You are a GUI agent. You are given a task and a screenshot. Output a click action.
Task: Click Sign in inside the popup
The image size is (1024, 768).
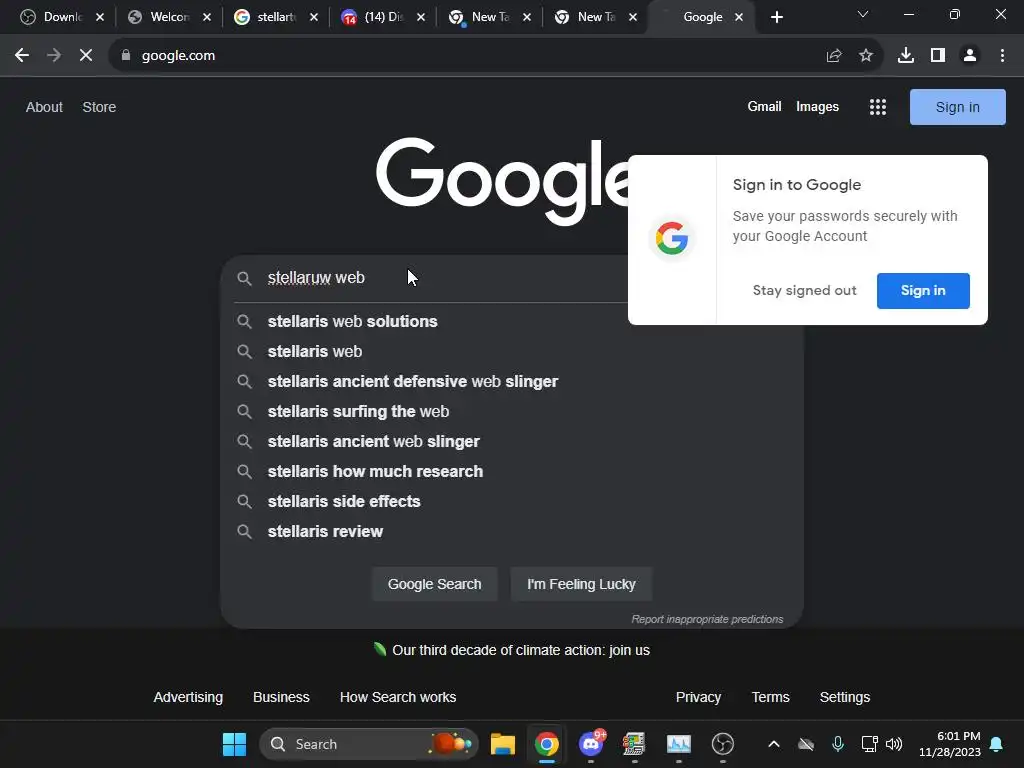tap(923, 291)
